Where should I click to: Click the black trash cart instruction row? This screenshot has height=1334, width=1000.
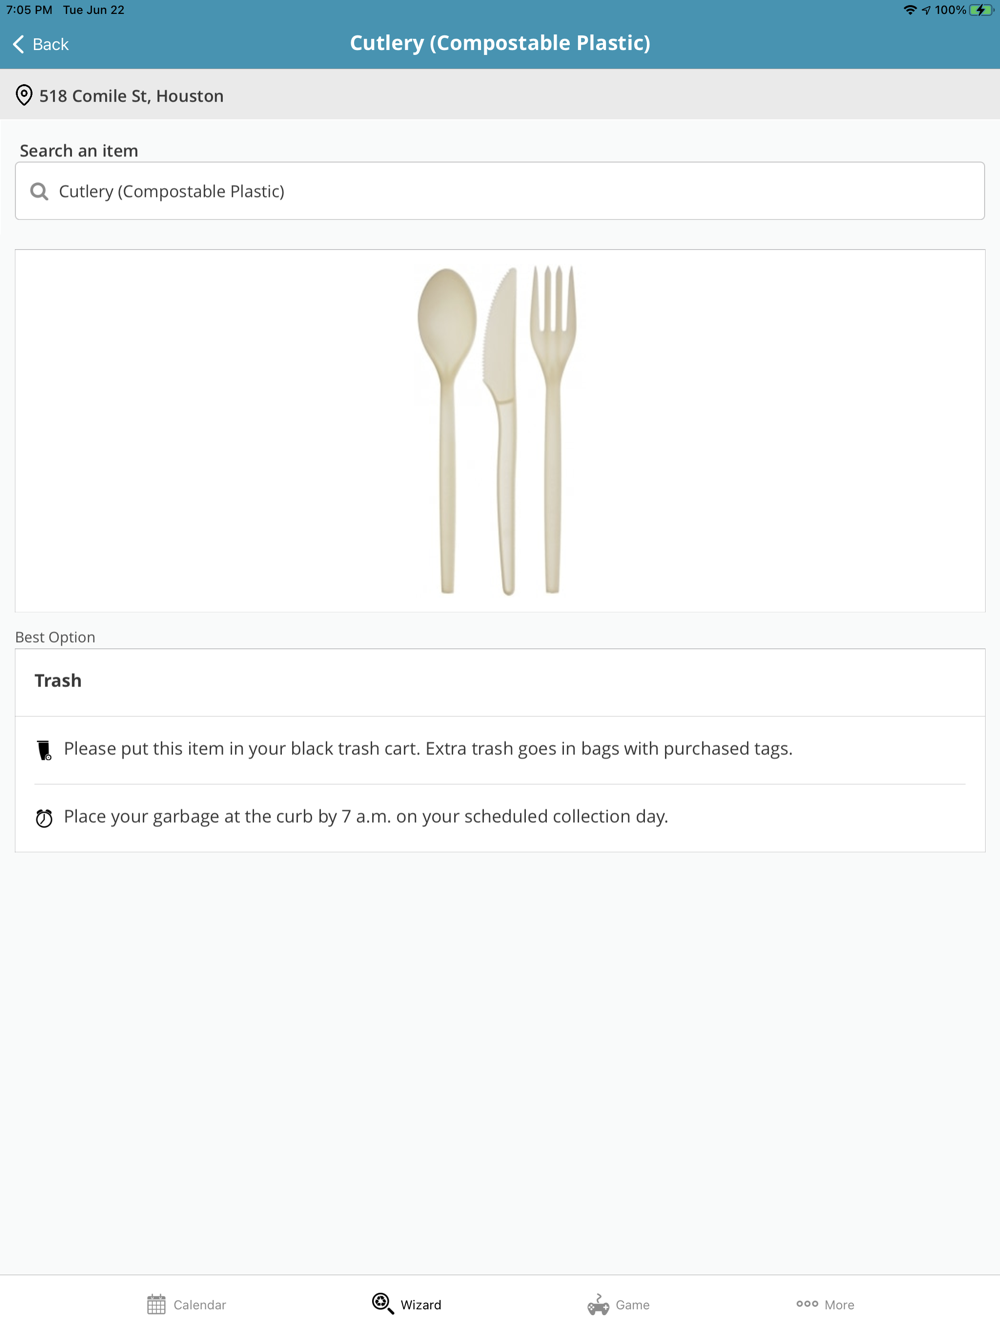428,749
